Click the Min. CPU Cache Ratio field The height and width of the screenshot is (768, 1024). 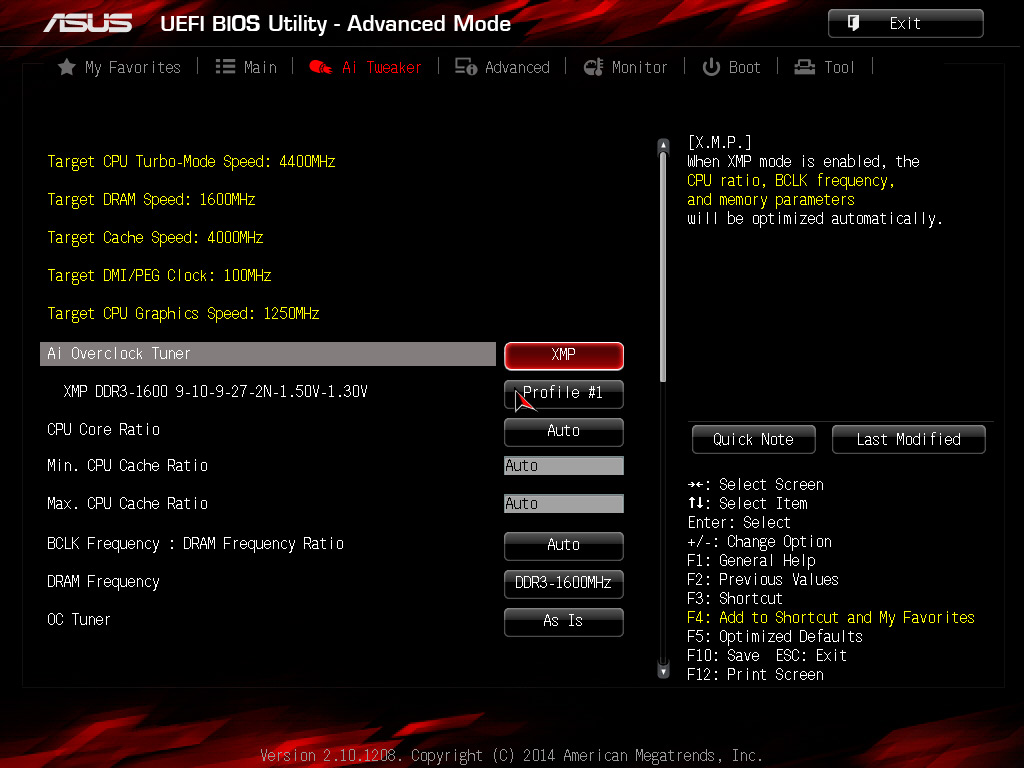(x=563, y=466)
